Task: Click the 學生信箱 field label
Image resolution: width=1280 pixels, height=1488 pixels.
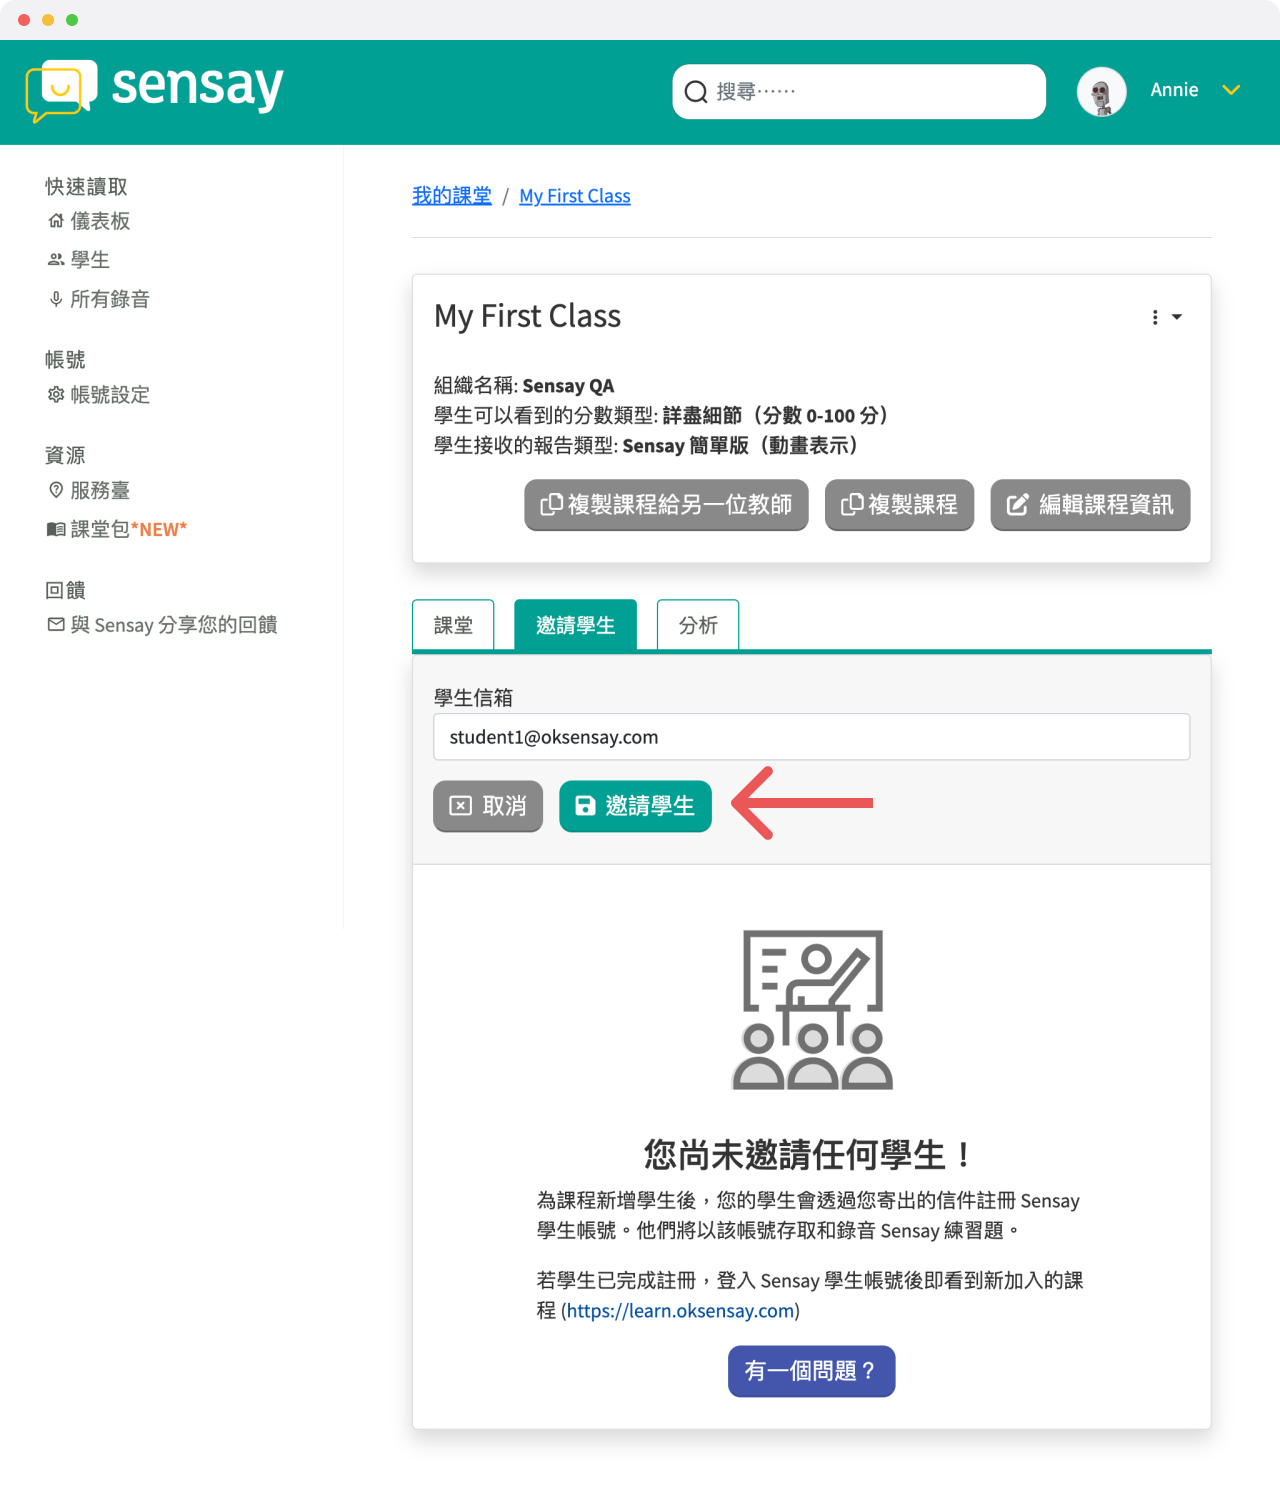Action: [x=473, y=698]
